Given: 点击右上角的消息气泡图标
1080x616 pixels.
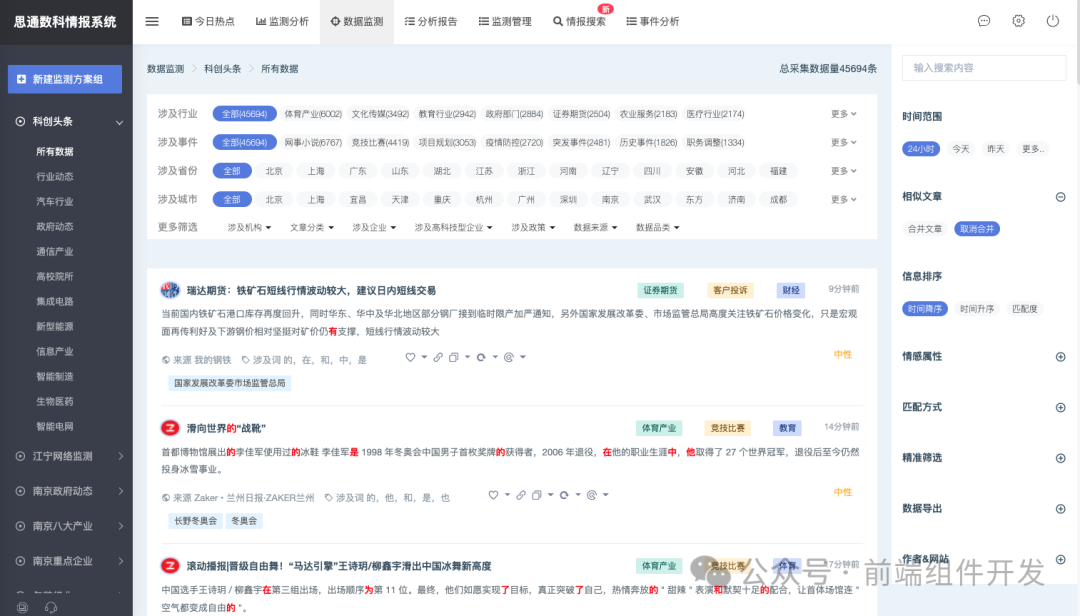Looking at the screenshot, I should point(984,20).
